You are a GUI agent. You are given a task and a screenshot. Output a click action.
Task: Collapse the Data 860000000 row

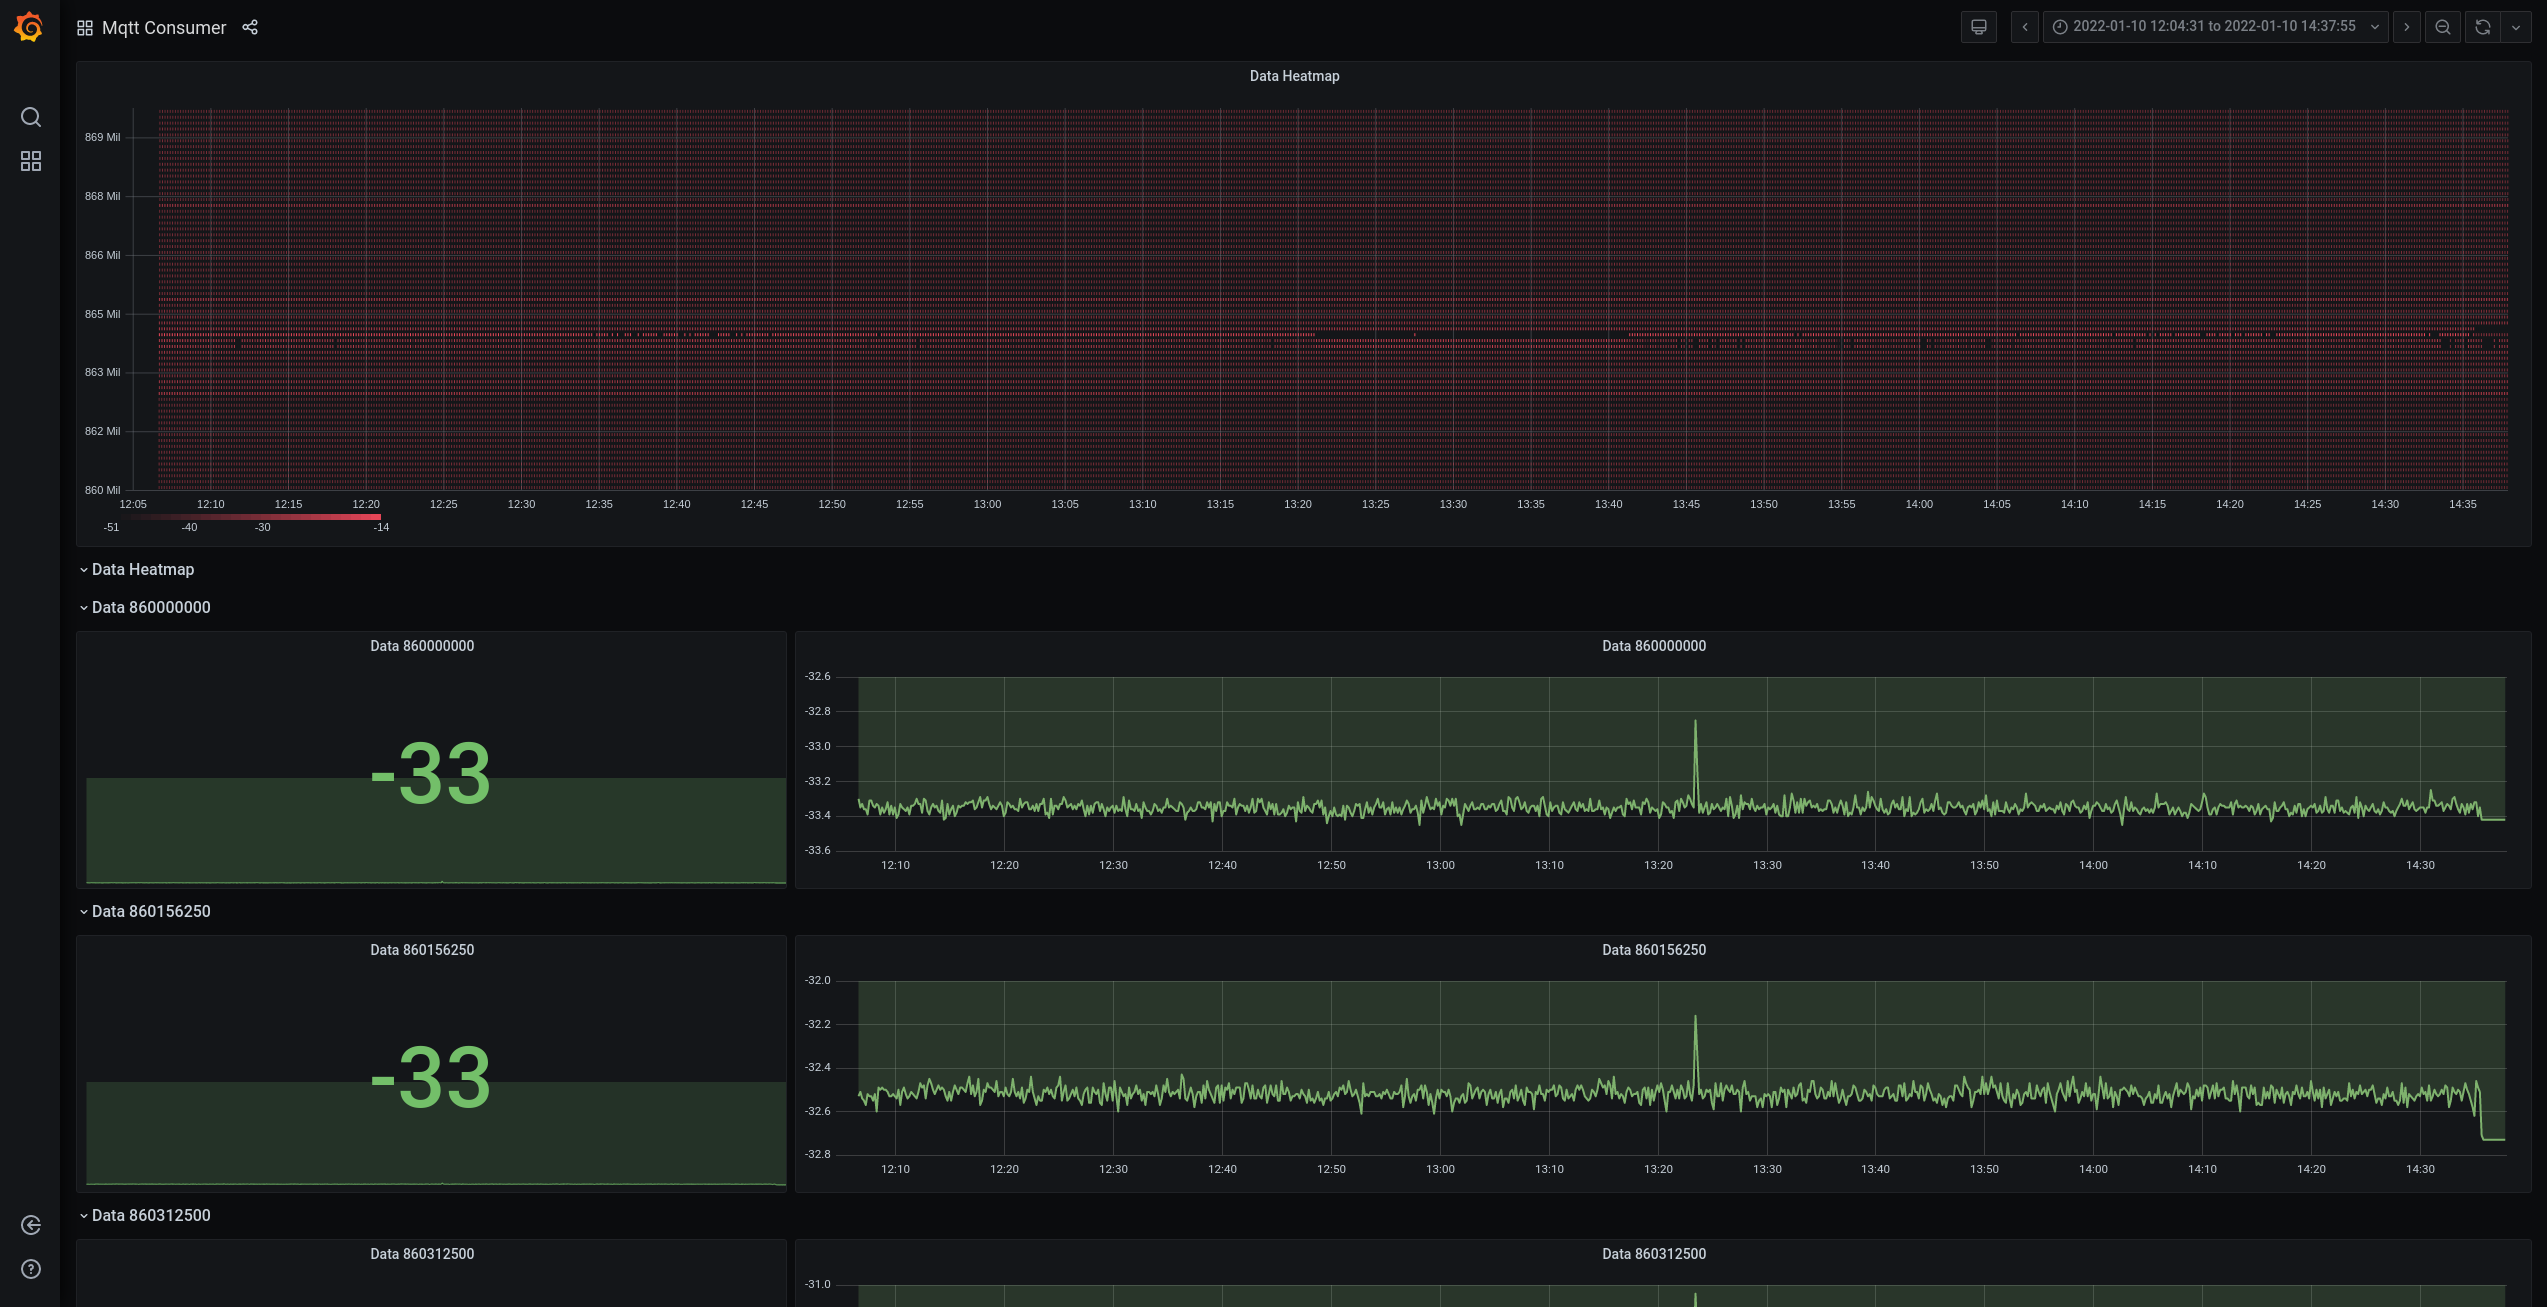150,607
